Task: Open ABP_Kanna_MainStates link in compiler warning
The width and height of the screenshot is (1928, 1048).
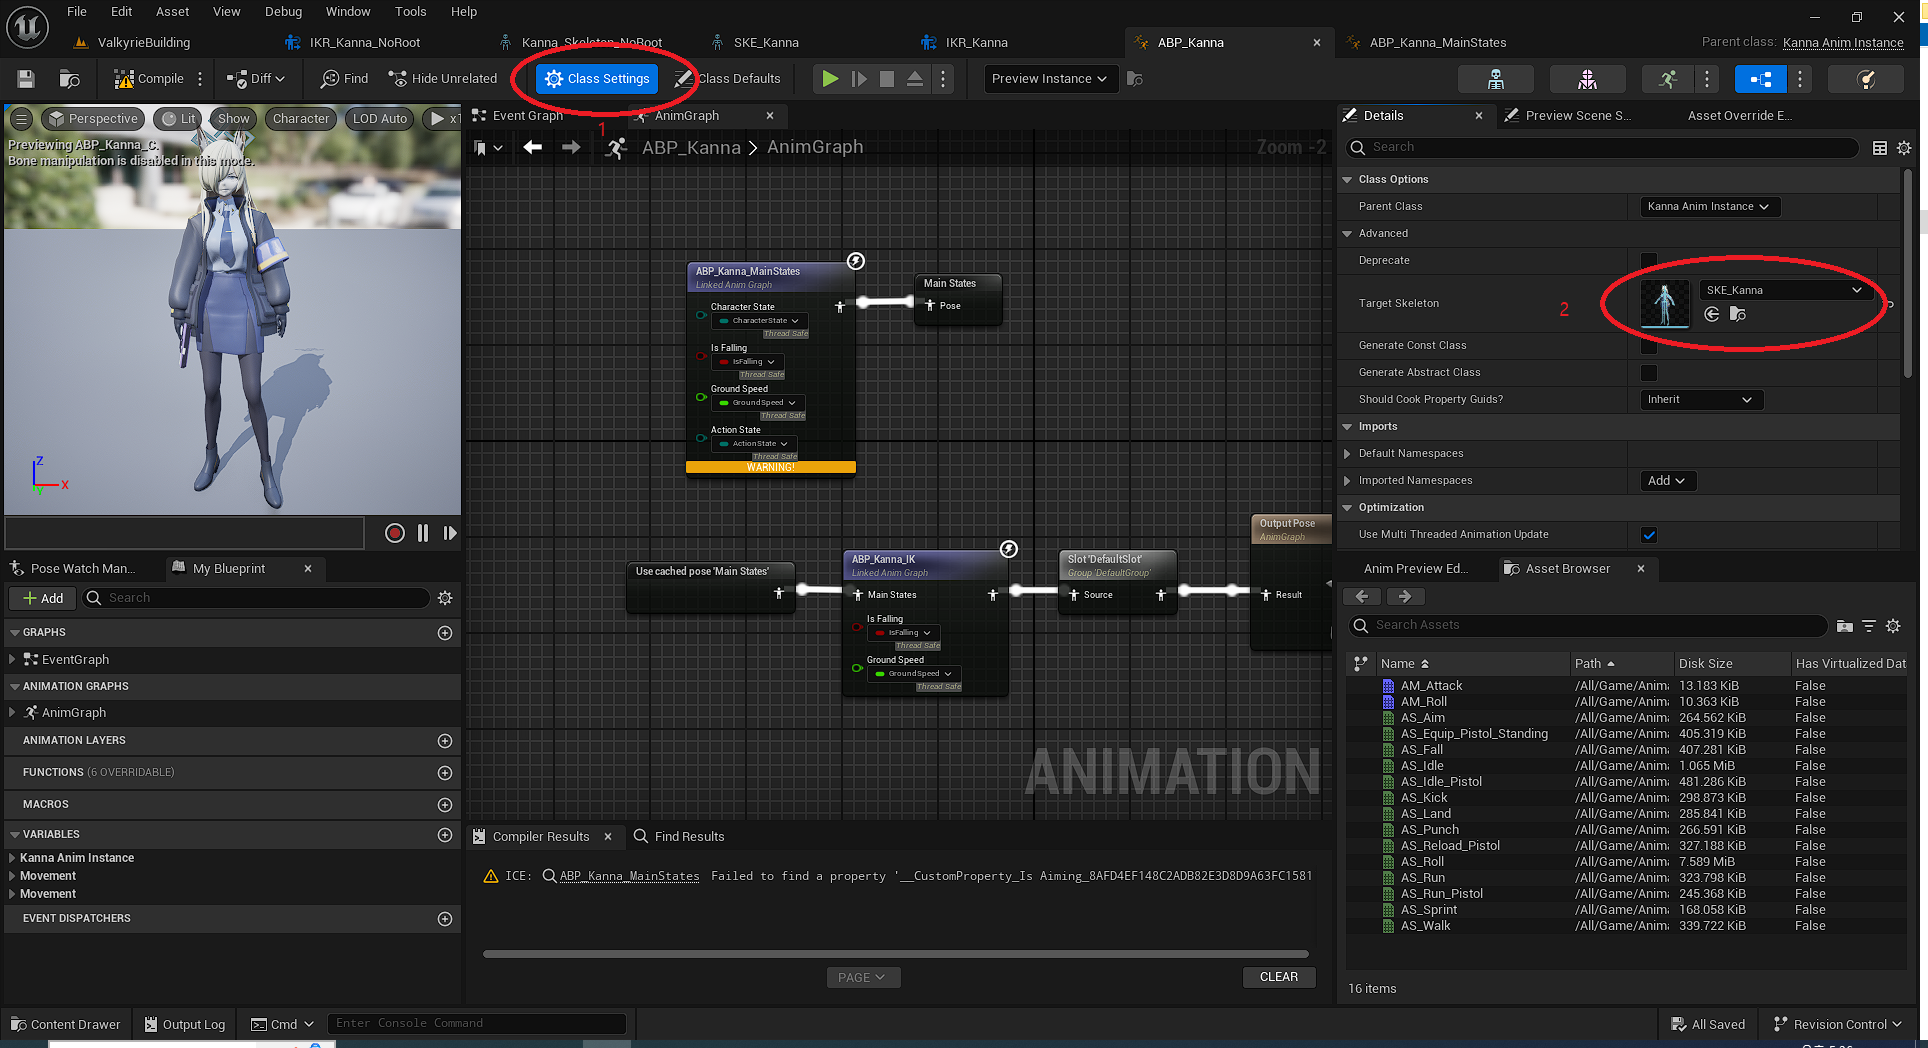Action: (x=629, y=876)
